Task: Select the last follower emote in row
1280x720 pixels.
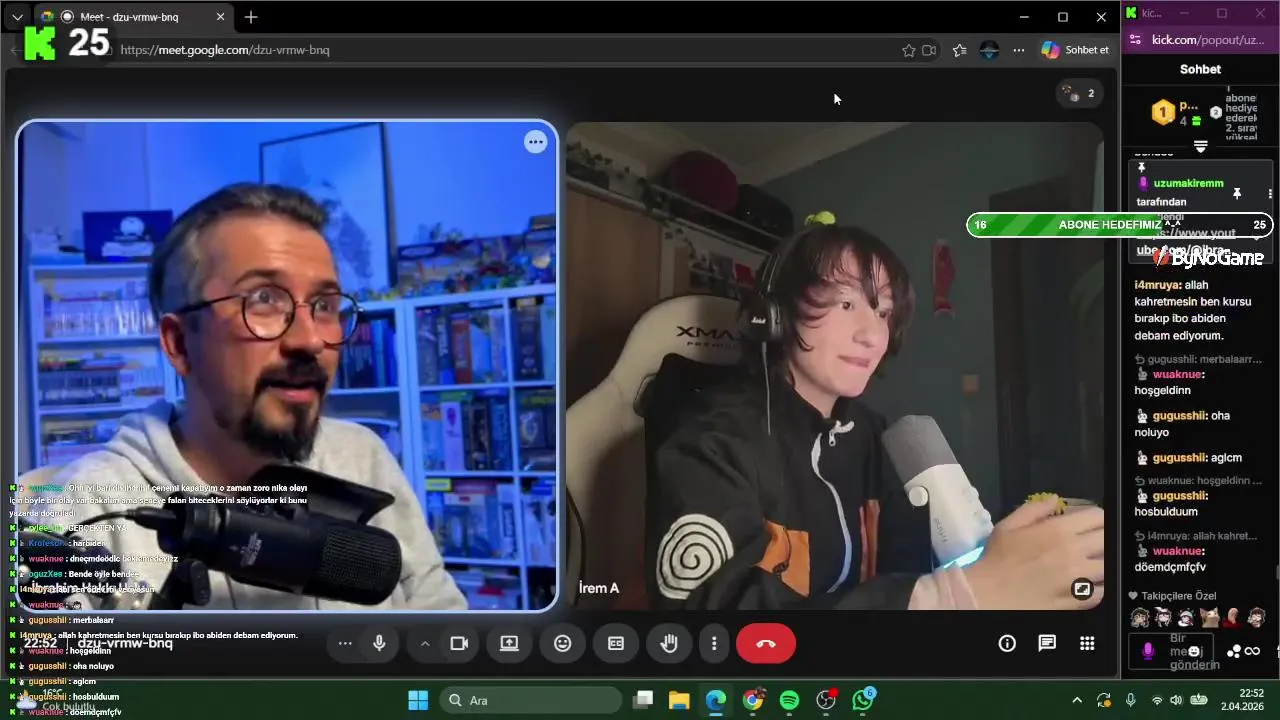Action: (1257, 617)
